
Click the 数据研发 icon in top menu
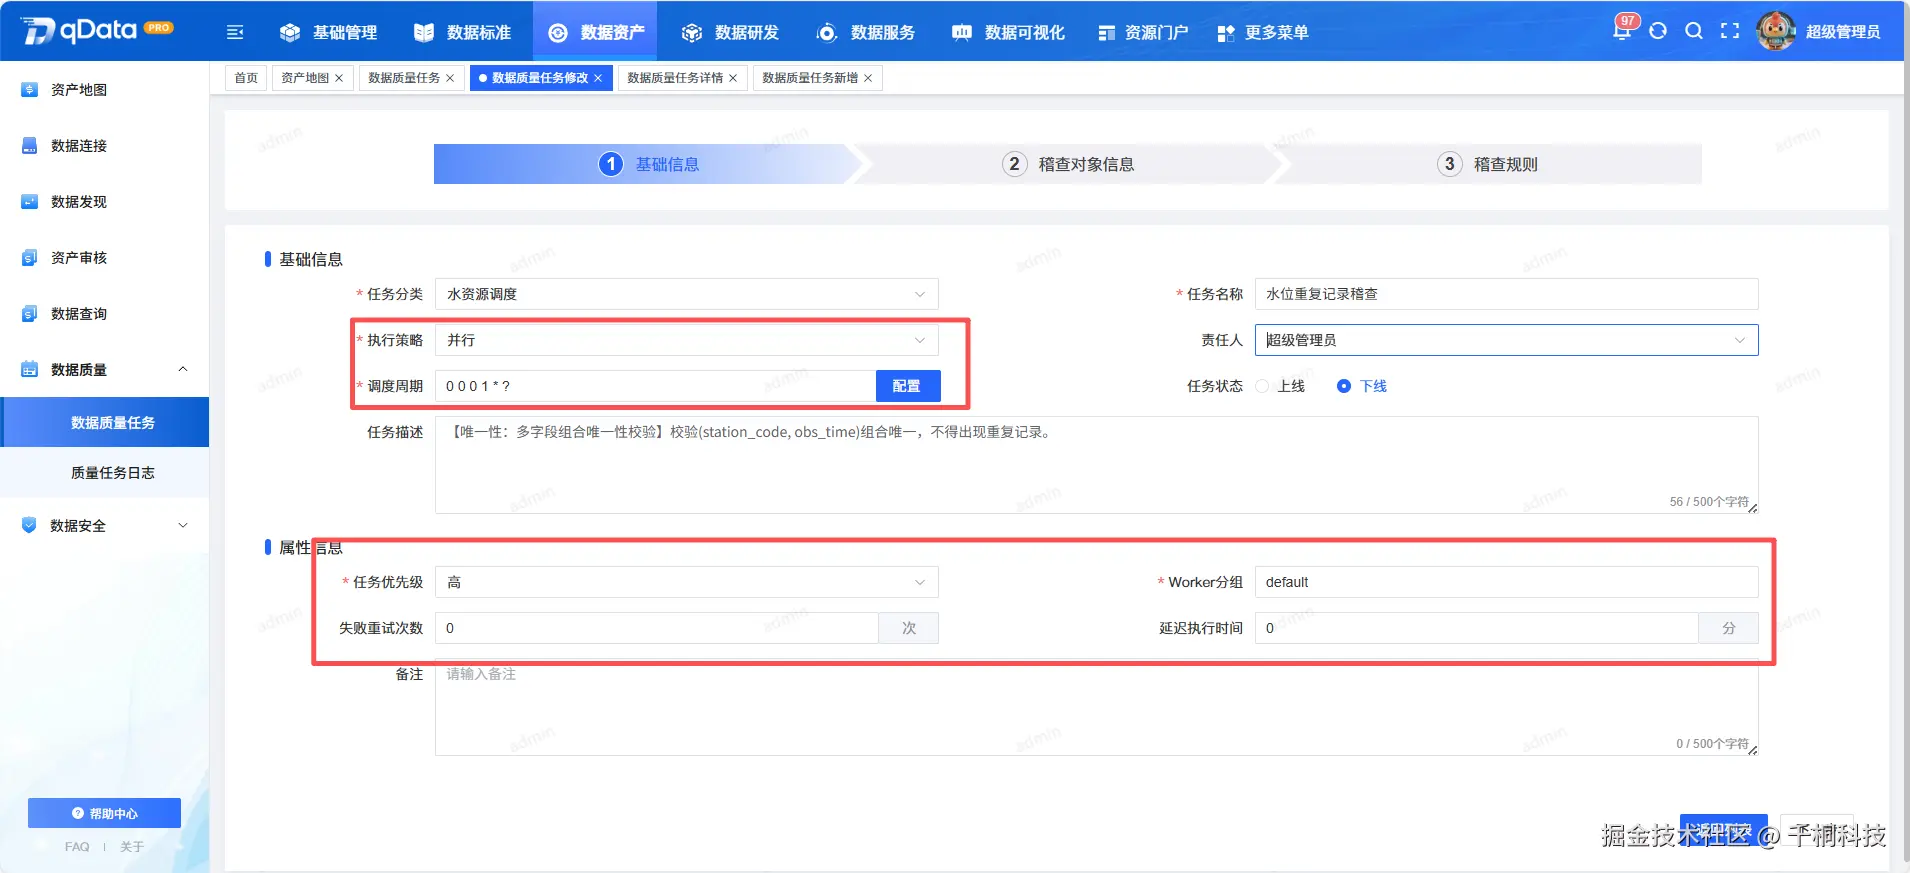click(x=692, y=33)
